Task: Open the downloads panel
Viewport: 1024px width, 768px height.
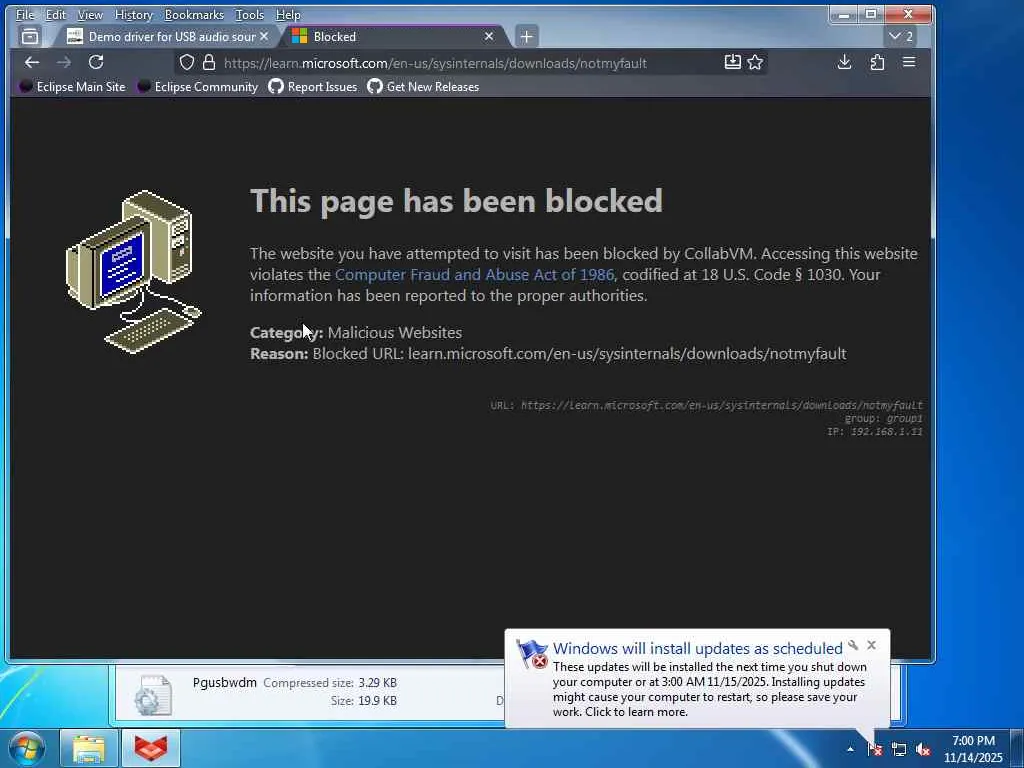Action: click(844, 62)
